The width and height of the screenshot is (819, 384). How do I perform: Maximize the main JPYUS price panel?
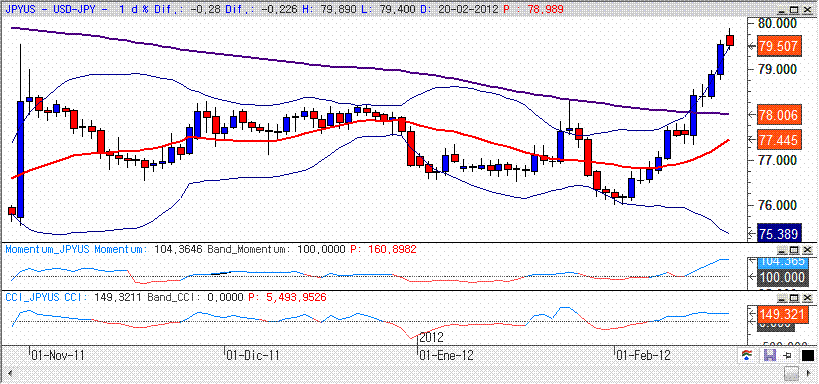tap(794, 10)
